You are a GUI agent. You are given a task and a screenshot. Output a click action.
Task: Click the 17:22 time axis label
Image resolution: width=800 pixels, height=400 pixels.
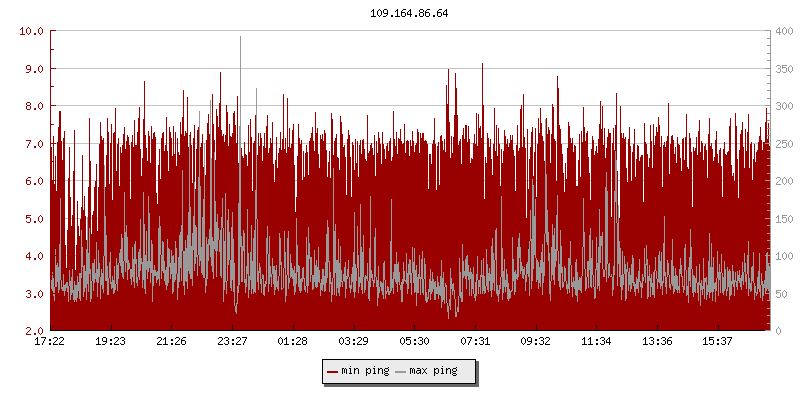tap(50, 341)
